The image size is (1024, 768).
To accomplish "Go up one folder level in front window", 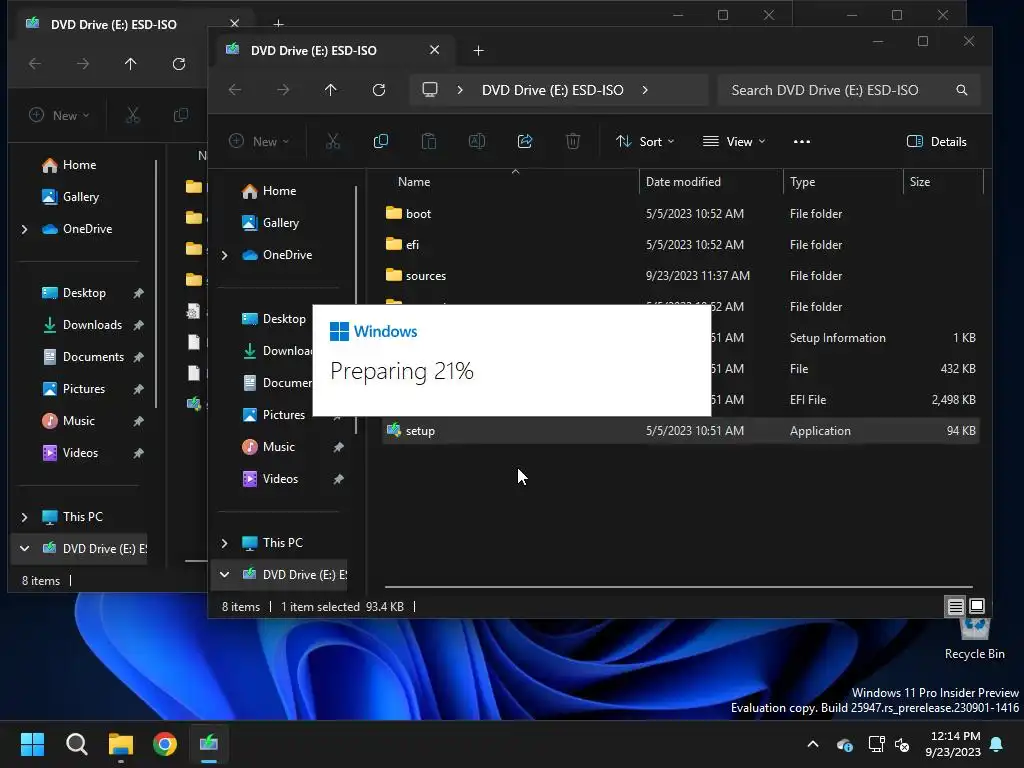I will pos(330,90).
